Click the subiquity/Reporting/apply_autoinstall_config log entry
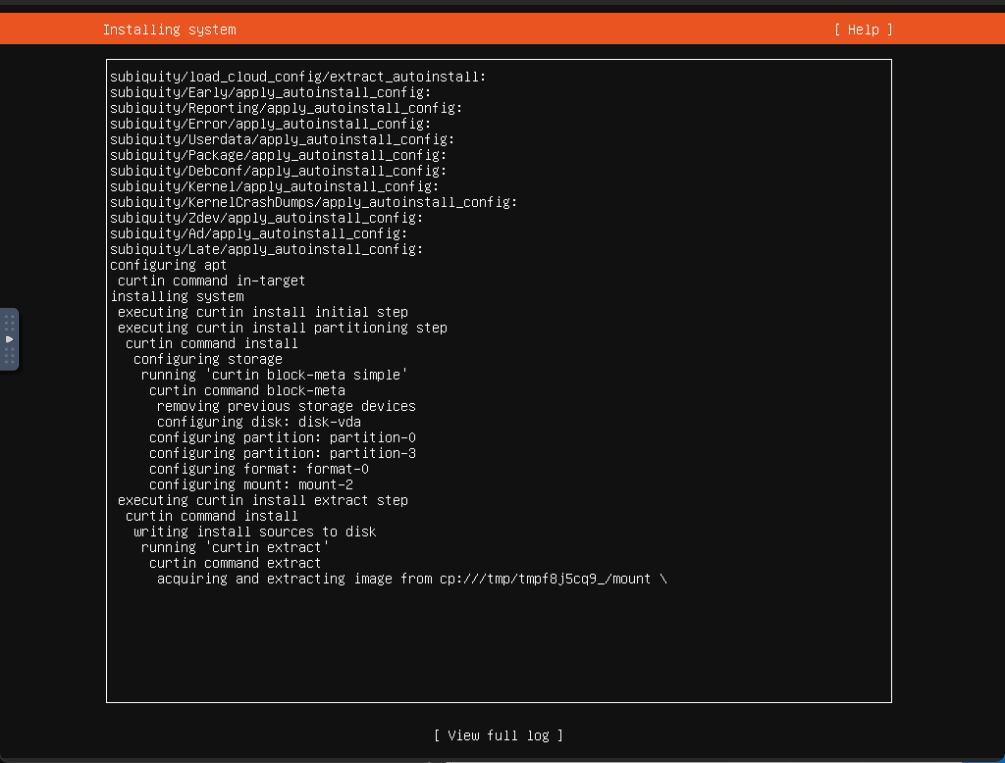This screenshot has height=763, width=1005. tap(286, 108)
